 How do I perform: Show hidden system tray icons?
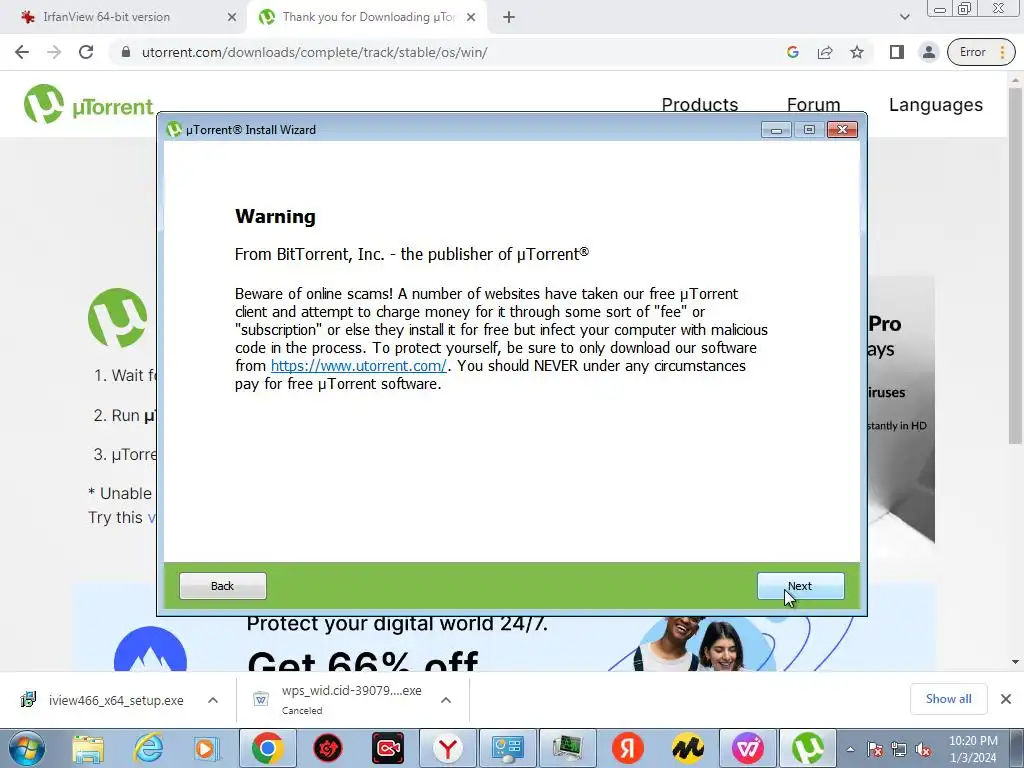tap(850, 749)
